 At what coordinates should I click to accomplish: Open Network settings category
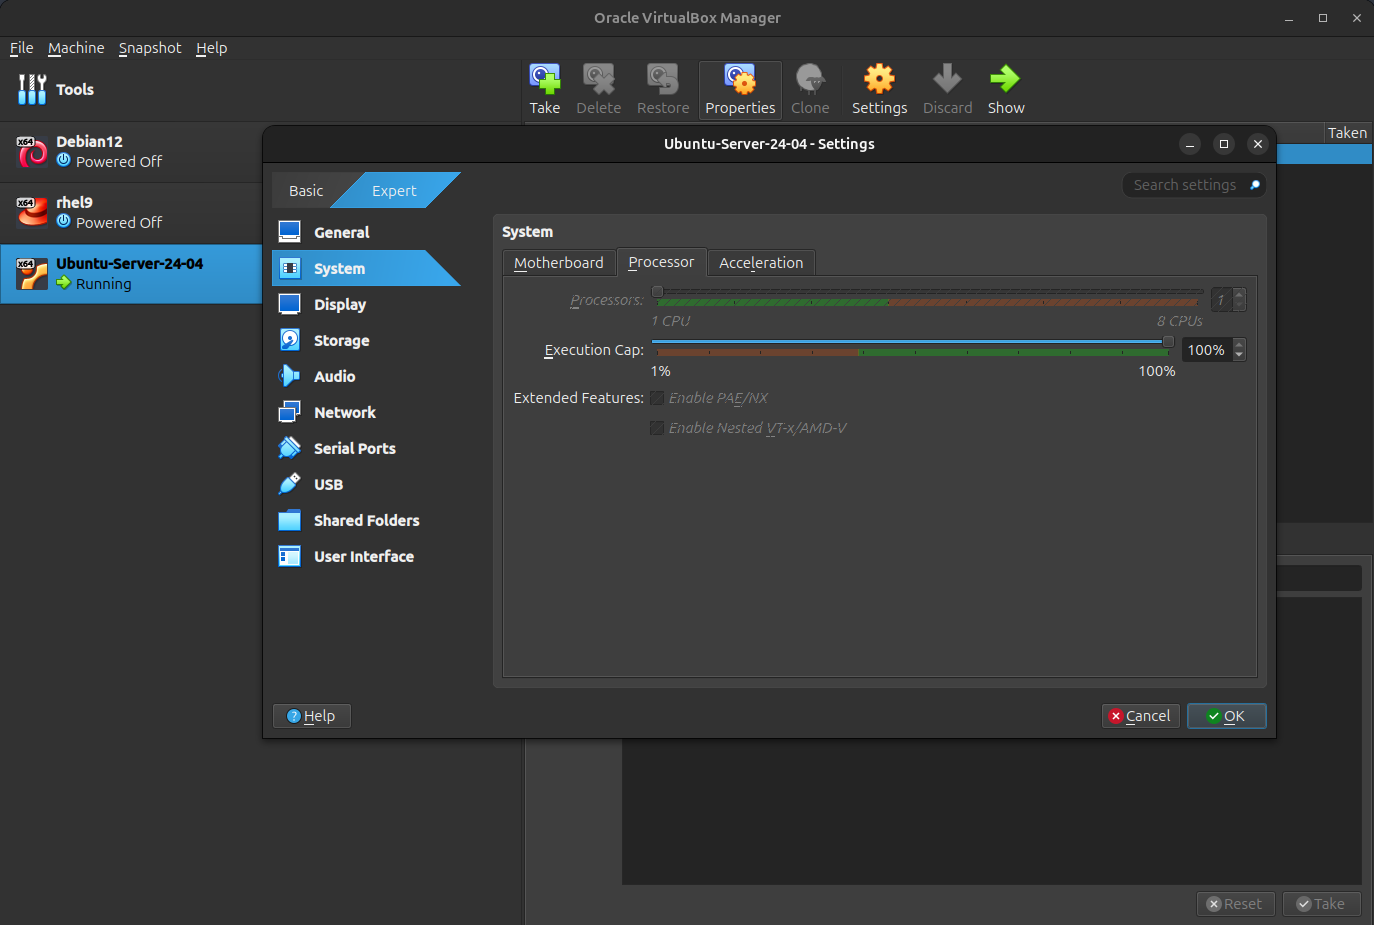366,412
